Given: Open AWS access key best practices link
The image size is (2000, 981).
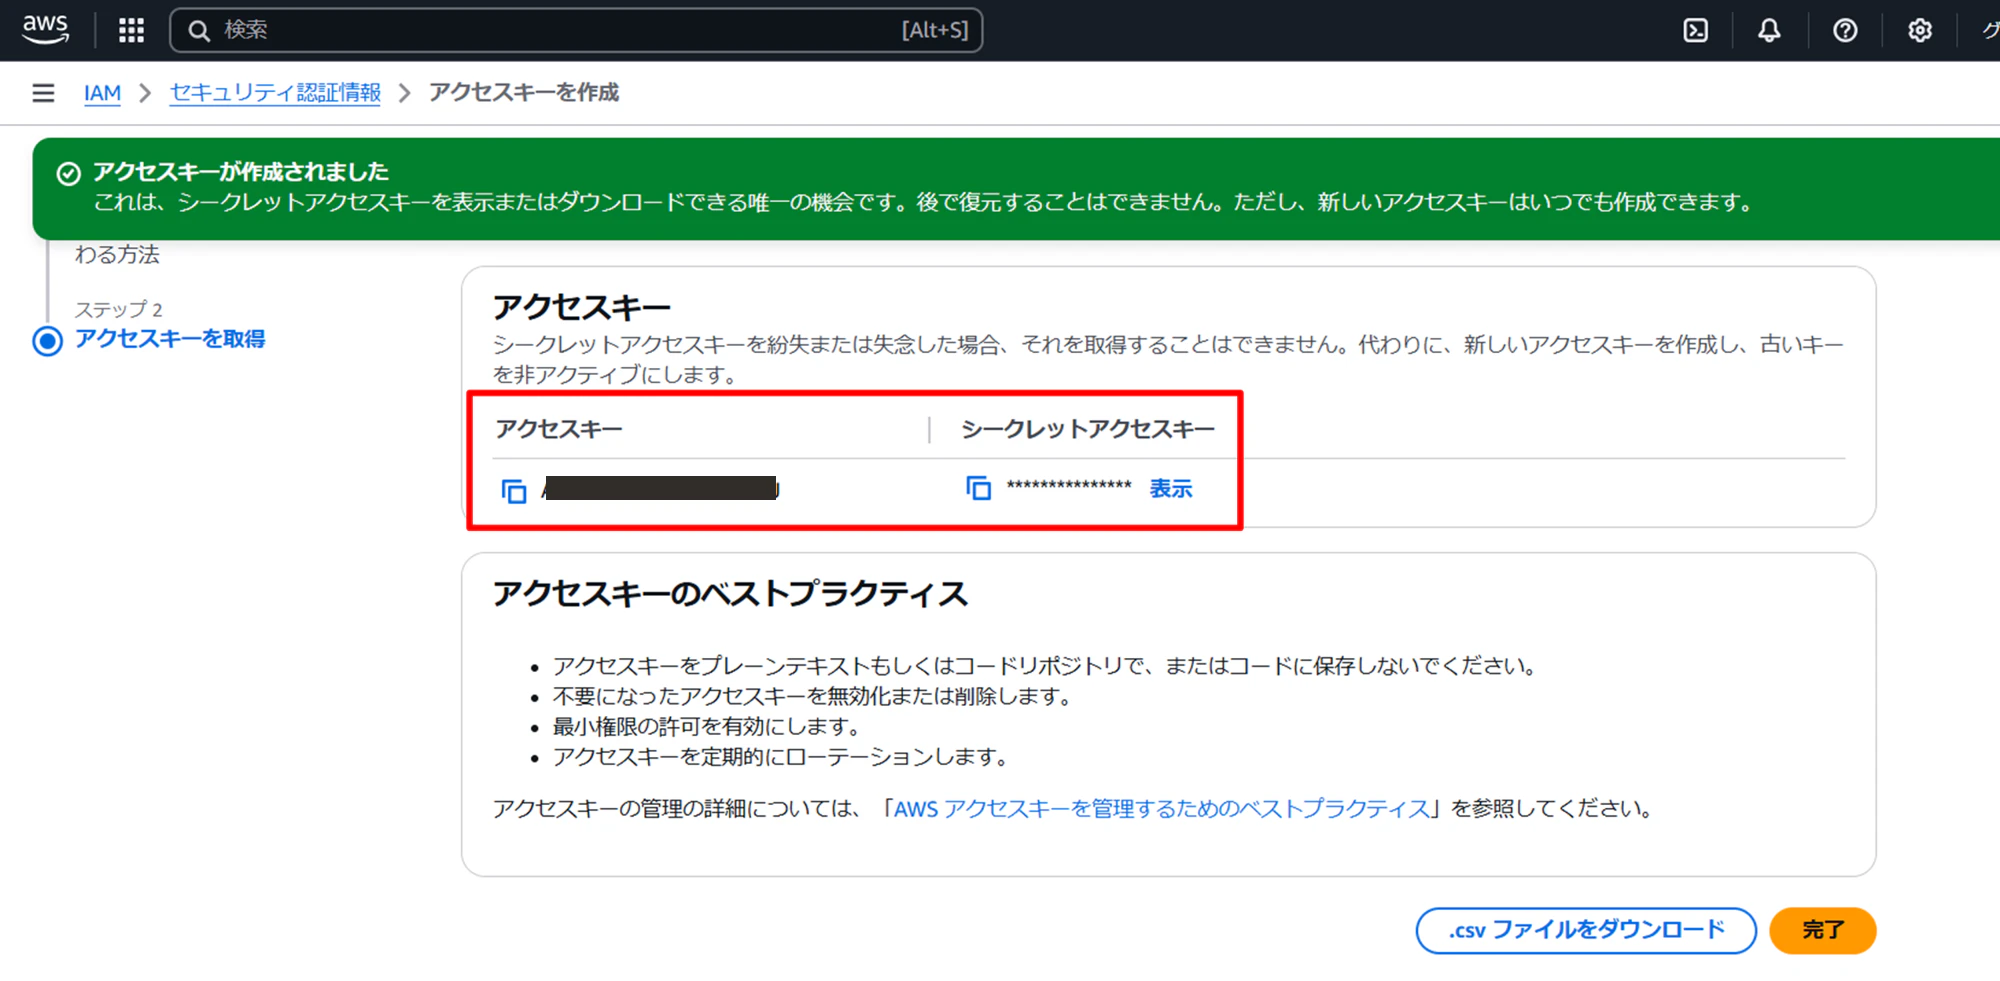Looking at the screenshot, I should (1161, 808).
